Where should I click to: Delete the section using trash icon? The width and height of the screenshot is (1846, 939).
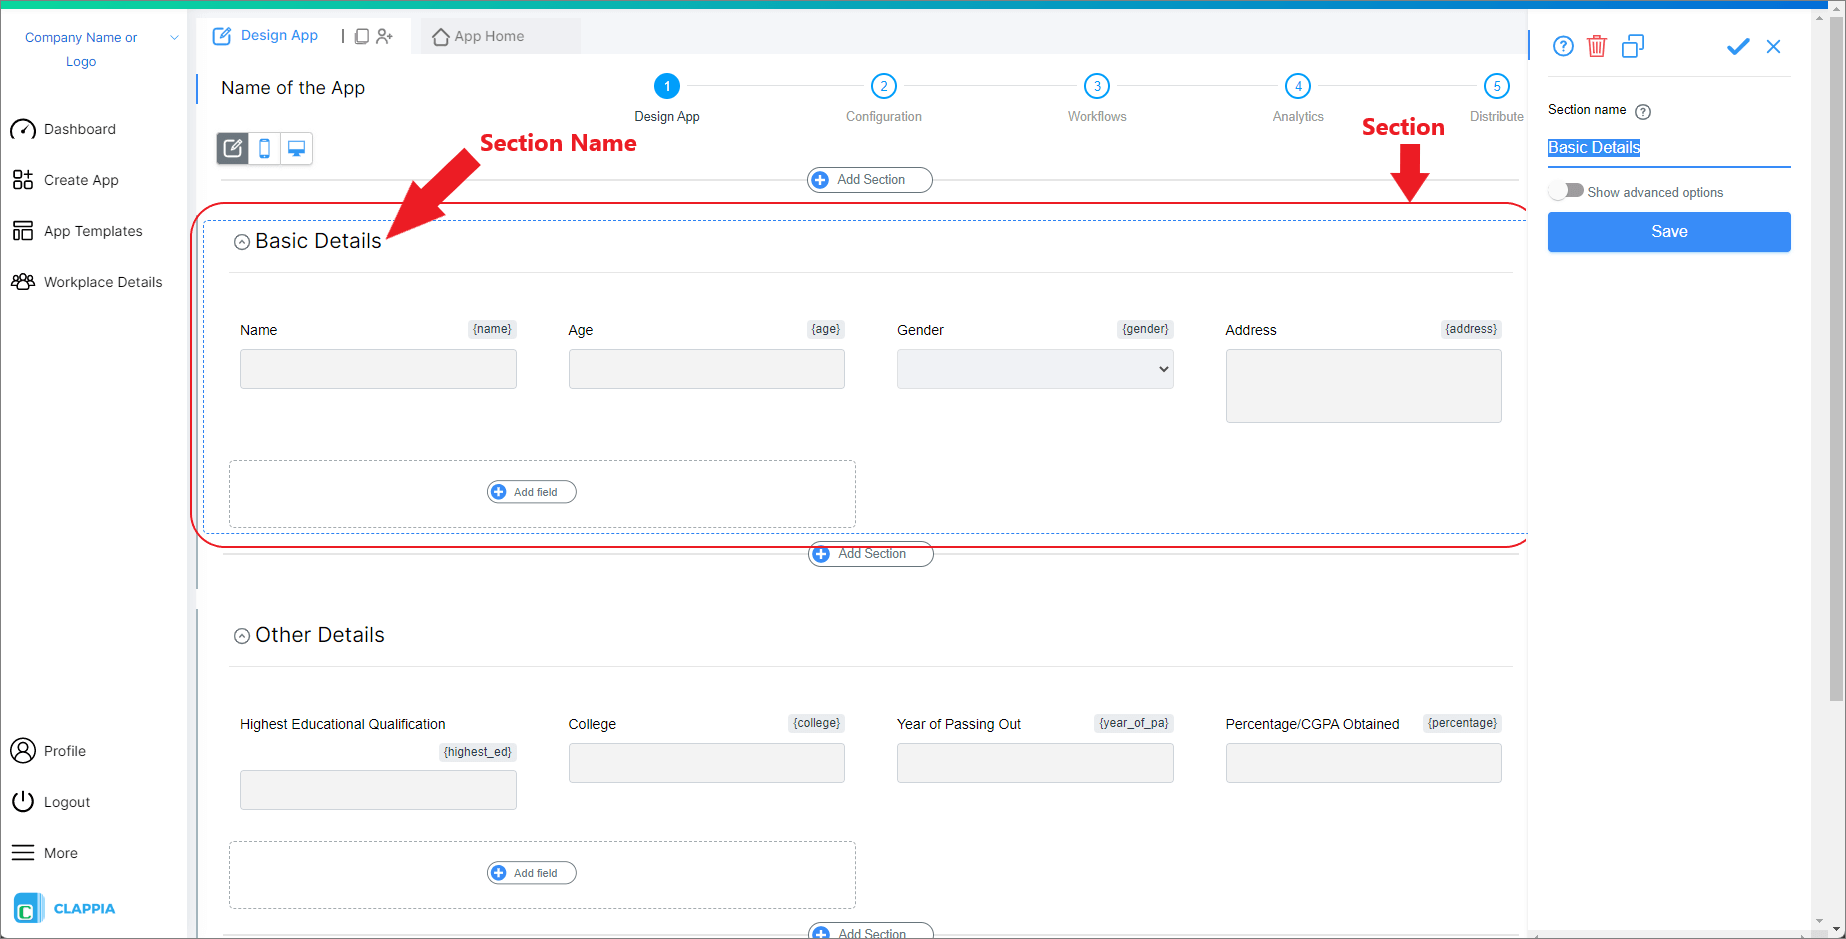pos(1596,46)
